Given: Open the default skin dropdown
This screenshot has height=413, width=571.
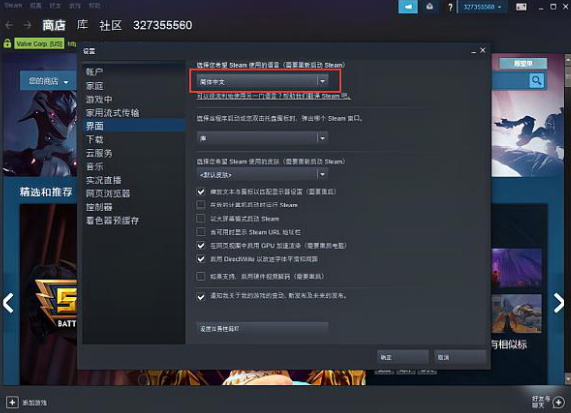Looking at the screenshot, I should coord(262,174).
